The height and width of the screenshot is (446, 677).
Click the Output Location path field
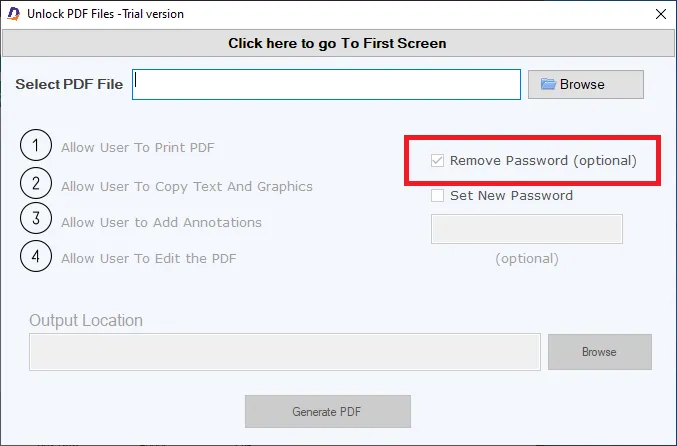285,352
